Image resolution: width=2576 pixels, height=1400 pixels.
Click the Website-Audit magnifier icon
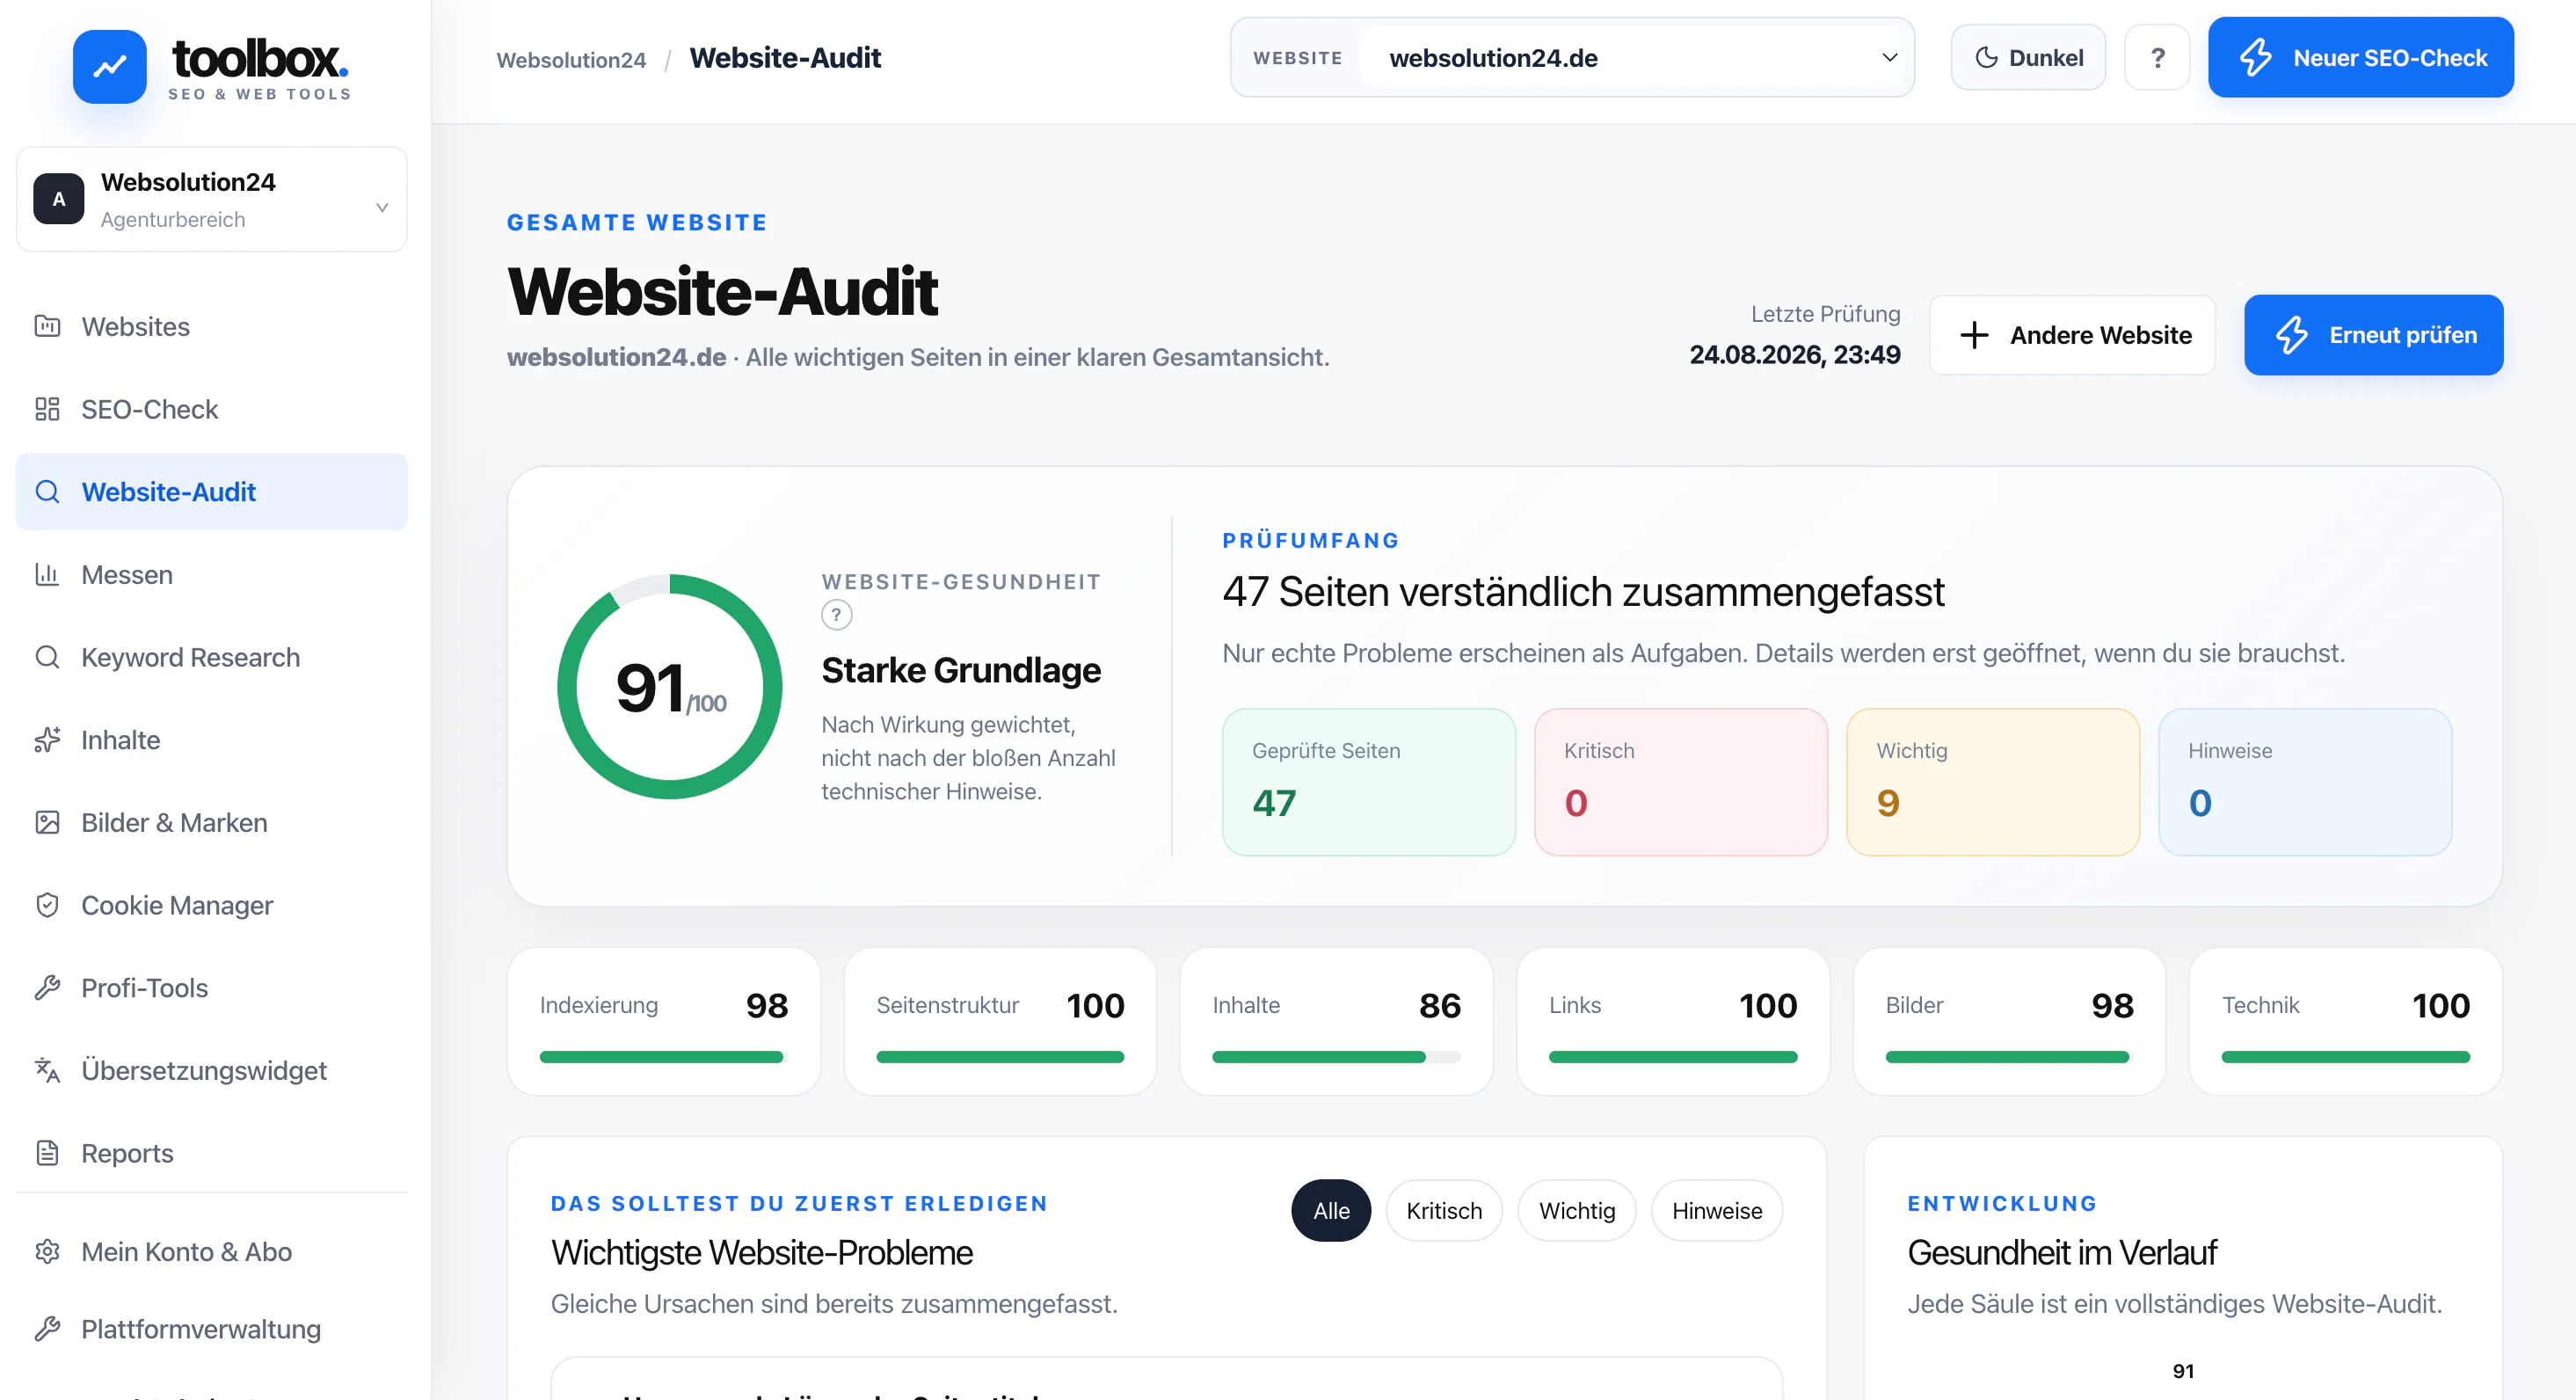pos(47,492)
